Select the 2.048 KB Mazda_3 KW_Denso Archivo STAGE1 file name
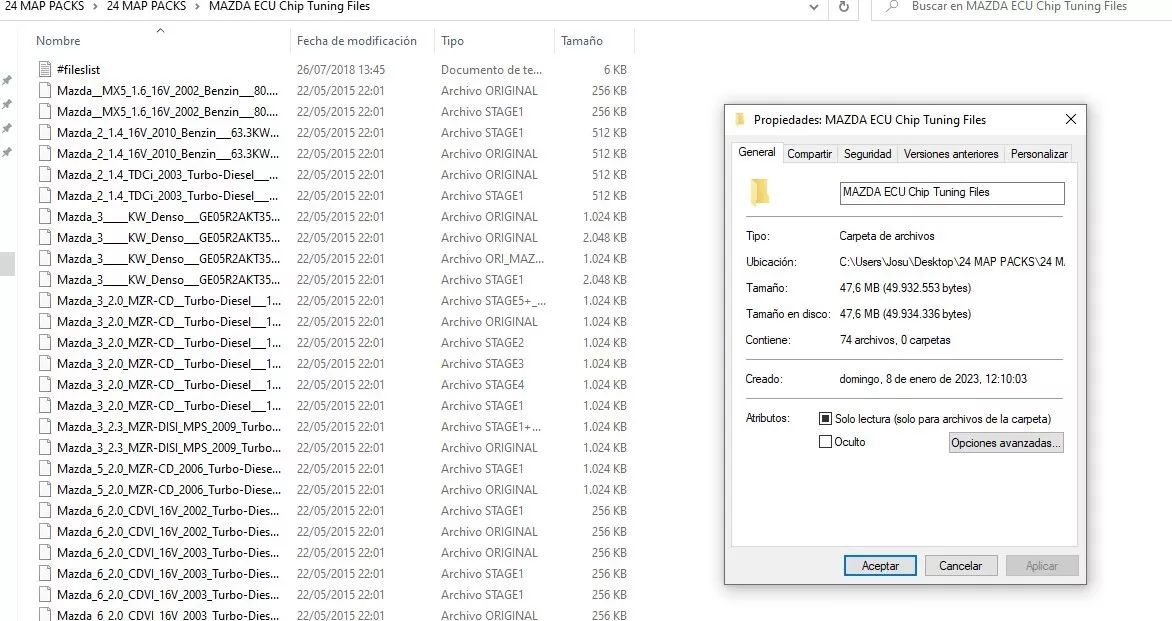Viewport: 1172px width, 621px height. pyautogui.click(x=168, y=279)
